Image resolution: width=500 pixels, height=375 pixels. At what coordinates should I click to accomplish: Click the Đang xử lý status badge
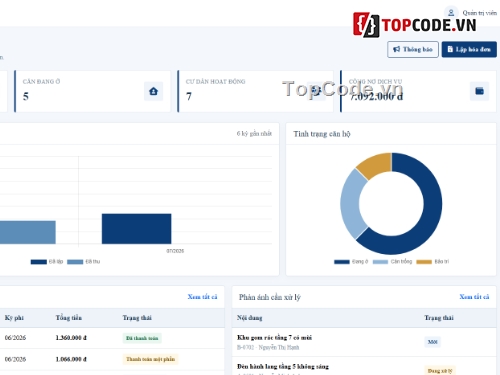(440, 370)
